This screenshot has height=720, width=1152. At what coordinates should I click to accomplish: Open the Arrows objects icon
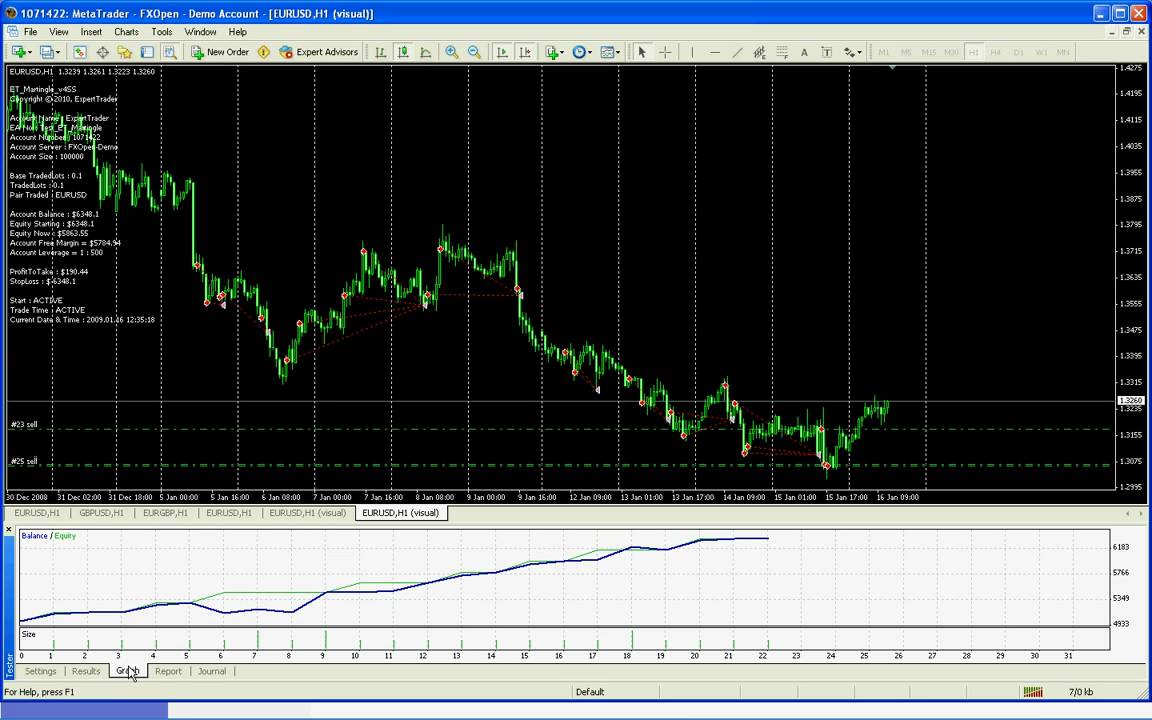pos(849,52)
